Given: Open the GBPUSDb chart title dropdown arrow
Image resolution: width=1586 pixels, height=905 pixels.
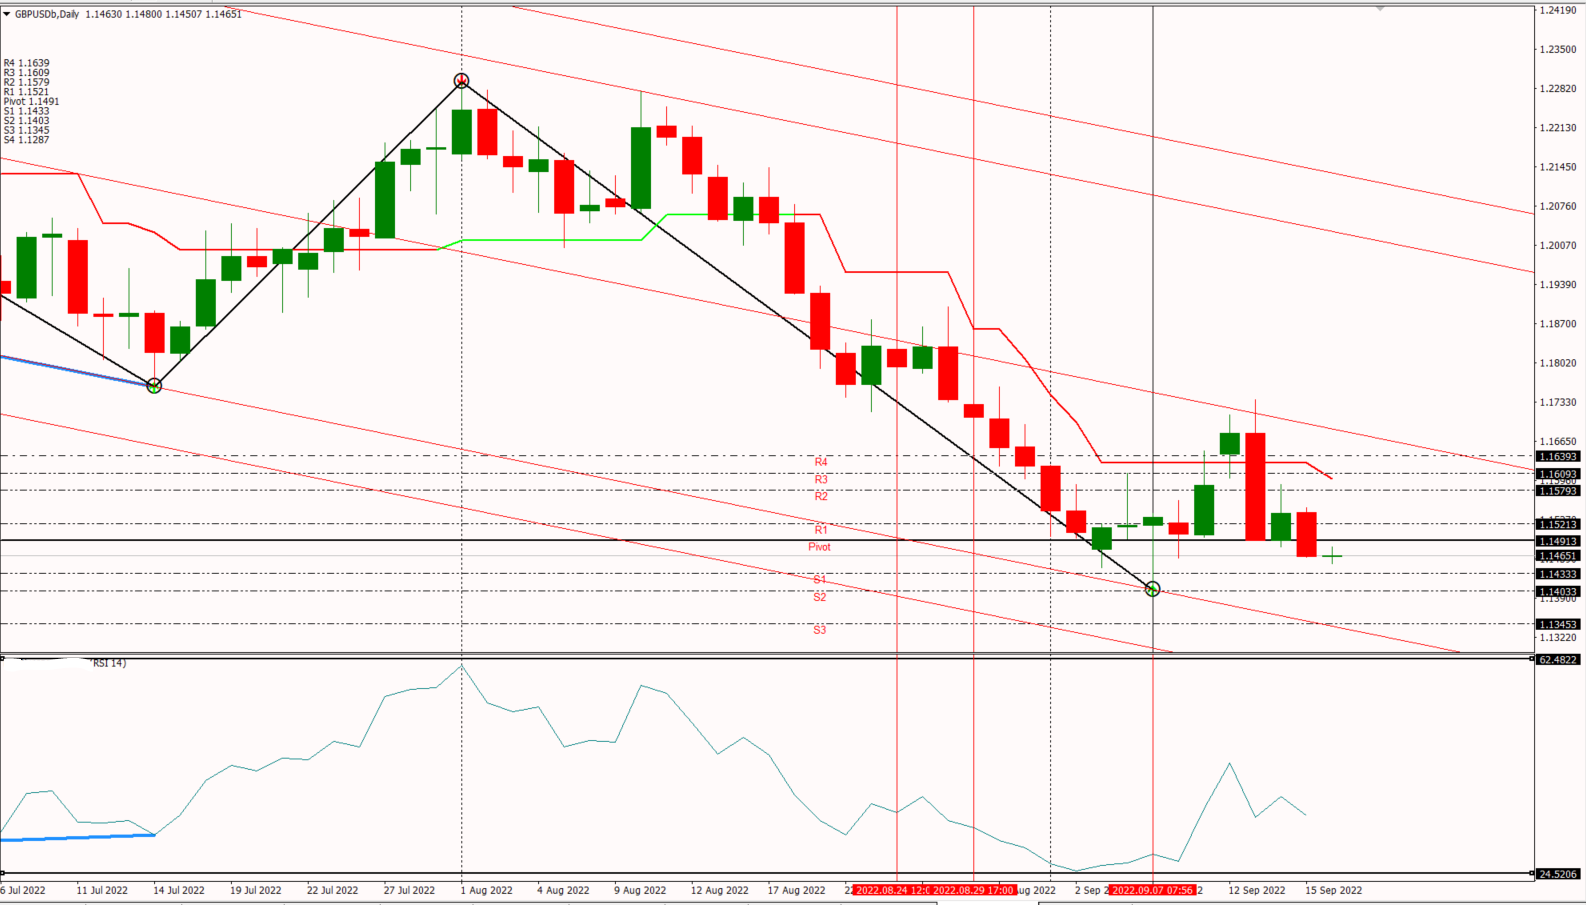Looking at the screenshot, I should pos(6,14).
